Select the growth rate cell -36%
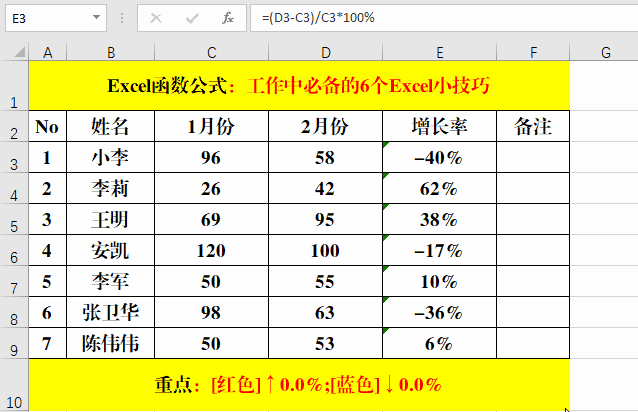638x412 pixels. [x=439, y=312]
